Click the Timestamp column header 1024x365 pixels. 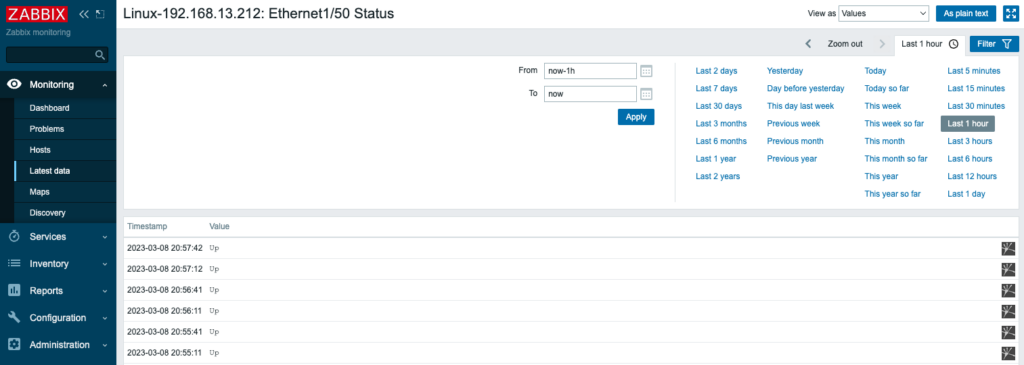click(x=148, y=227)
